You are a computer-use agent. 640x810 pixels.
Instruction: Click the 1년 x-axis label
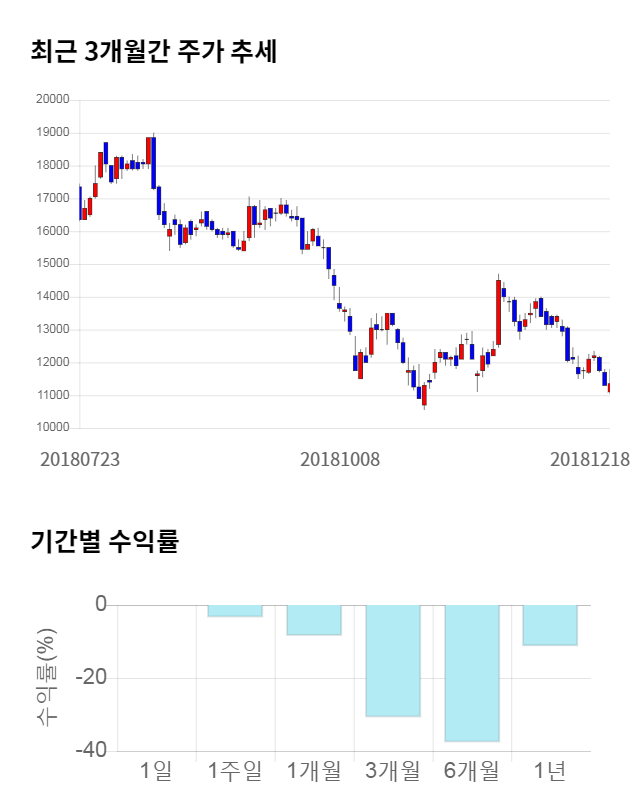tap(550, 771)
